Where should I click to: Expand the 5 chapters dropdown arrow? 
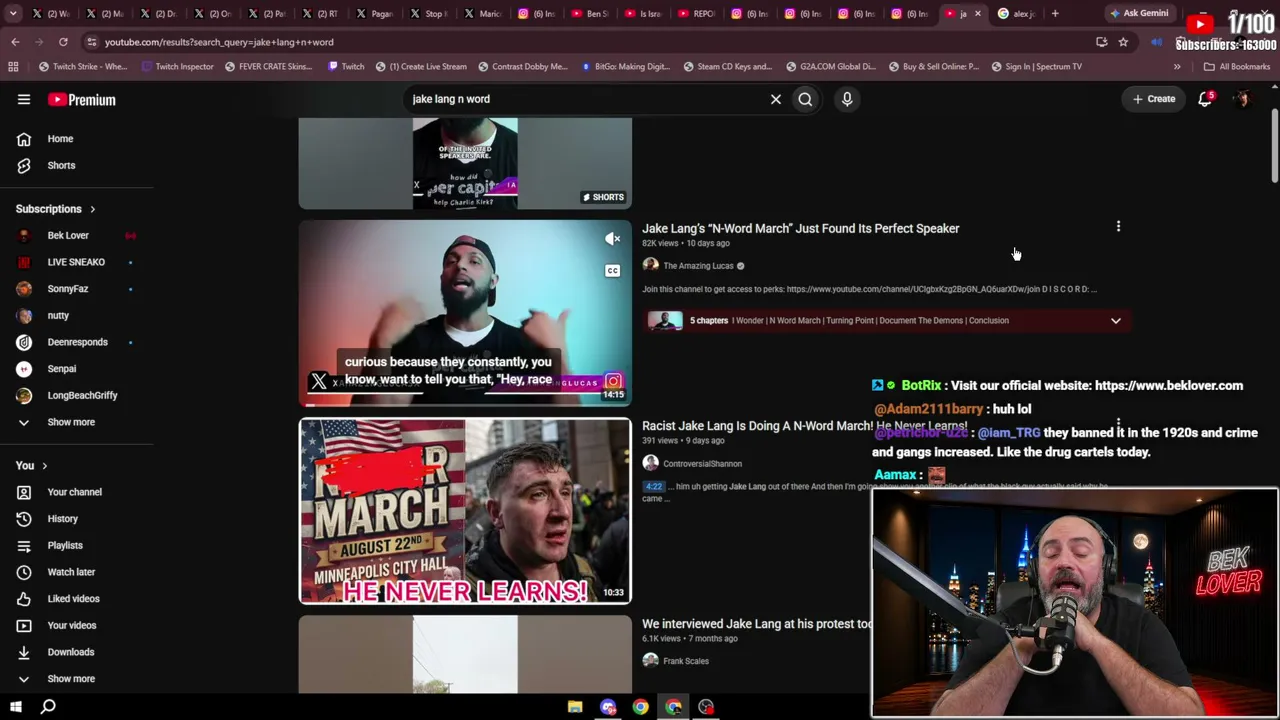[x=1116, y=321]
